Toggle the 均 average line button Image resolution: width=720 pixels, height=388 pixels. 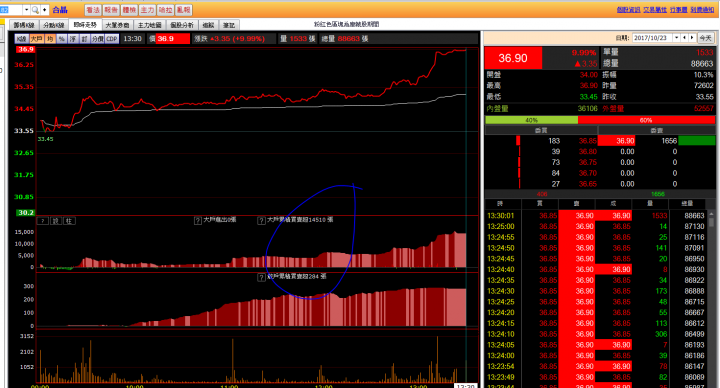click(x=50, y=39)
